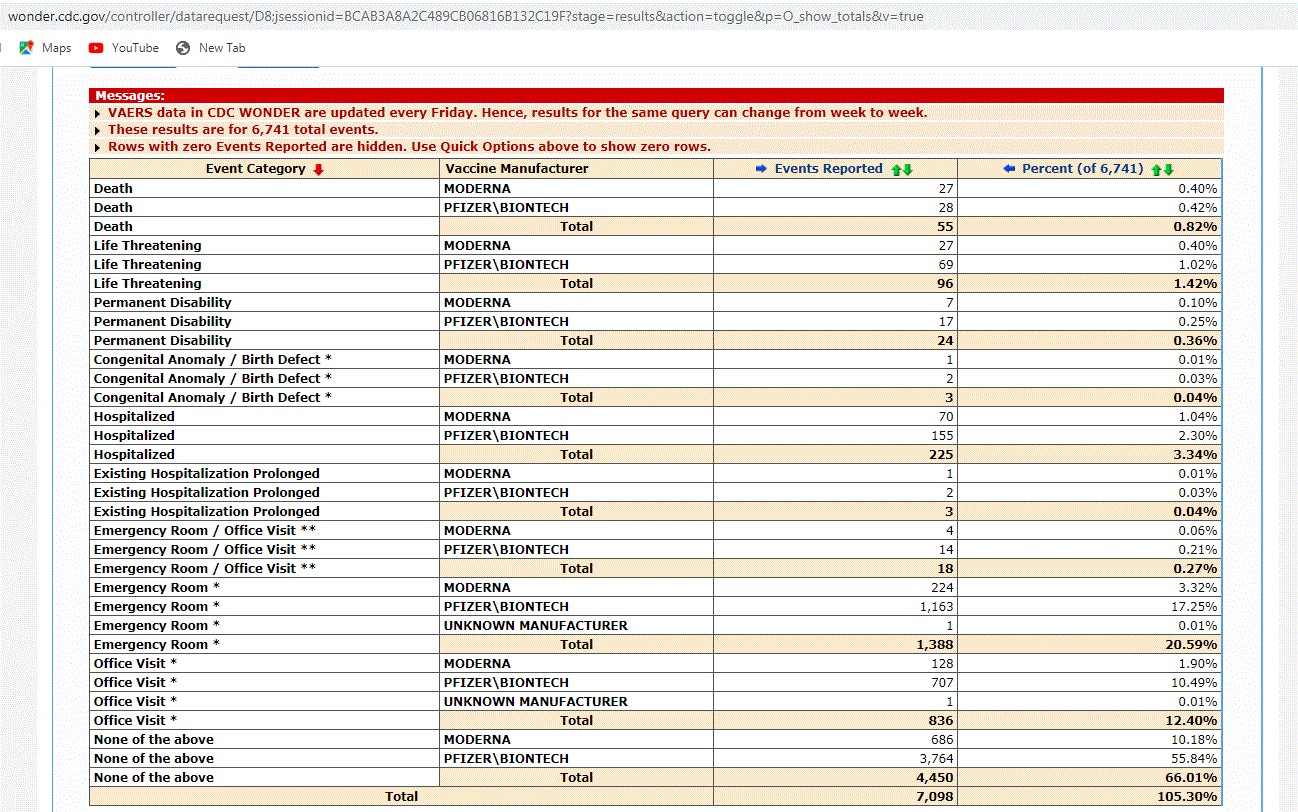The width and height of the screenshot is (1298, 812).
Task: Click None of the above Pfizer percent 55.84%
Action: pos(1194,758)
